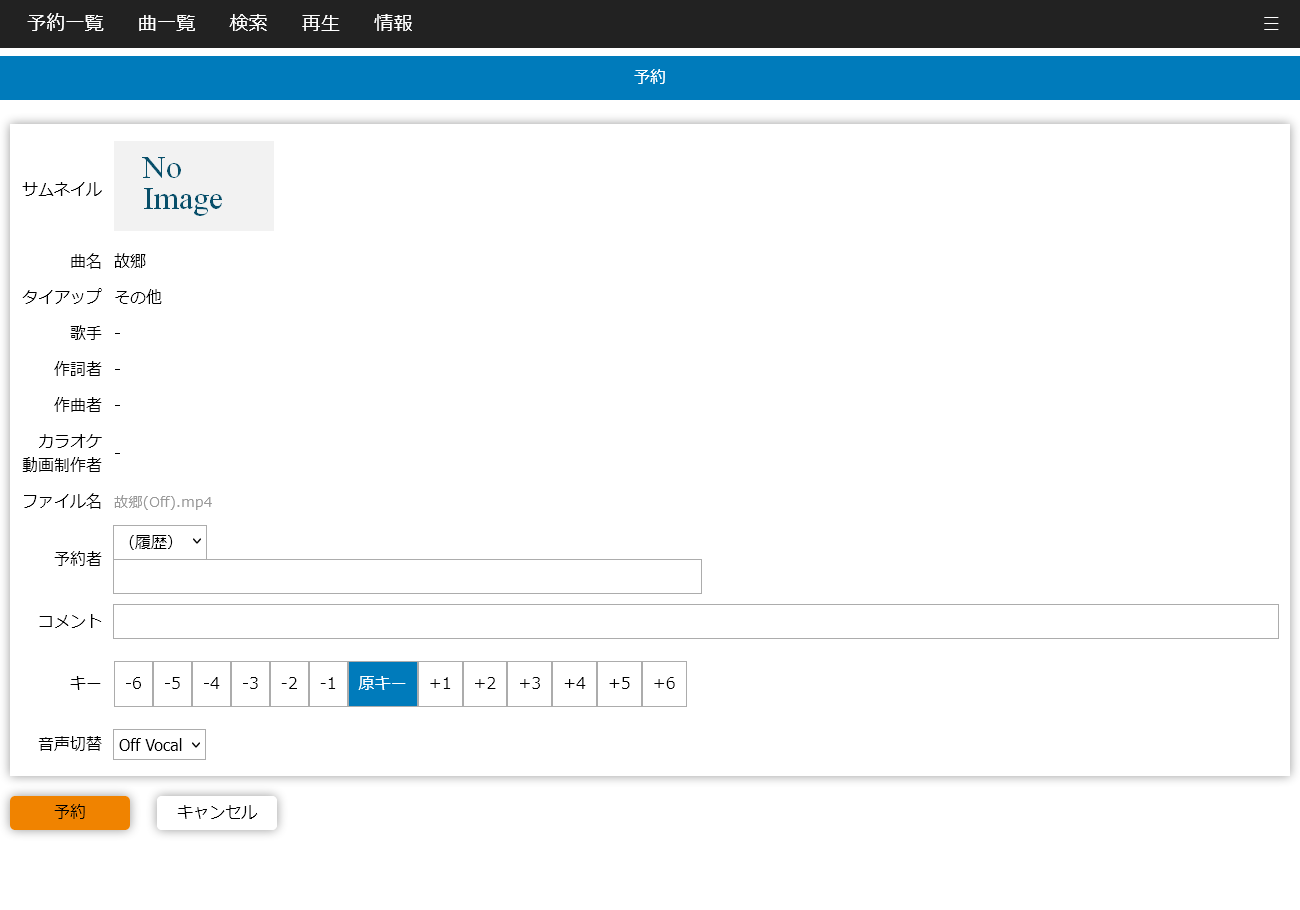Open the hamburger menu icon
Viewport: 1300px width, 910px height.
point(1271,24)
